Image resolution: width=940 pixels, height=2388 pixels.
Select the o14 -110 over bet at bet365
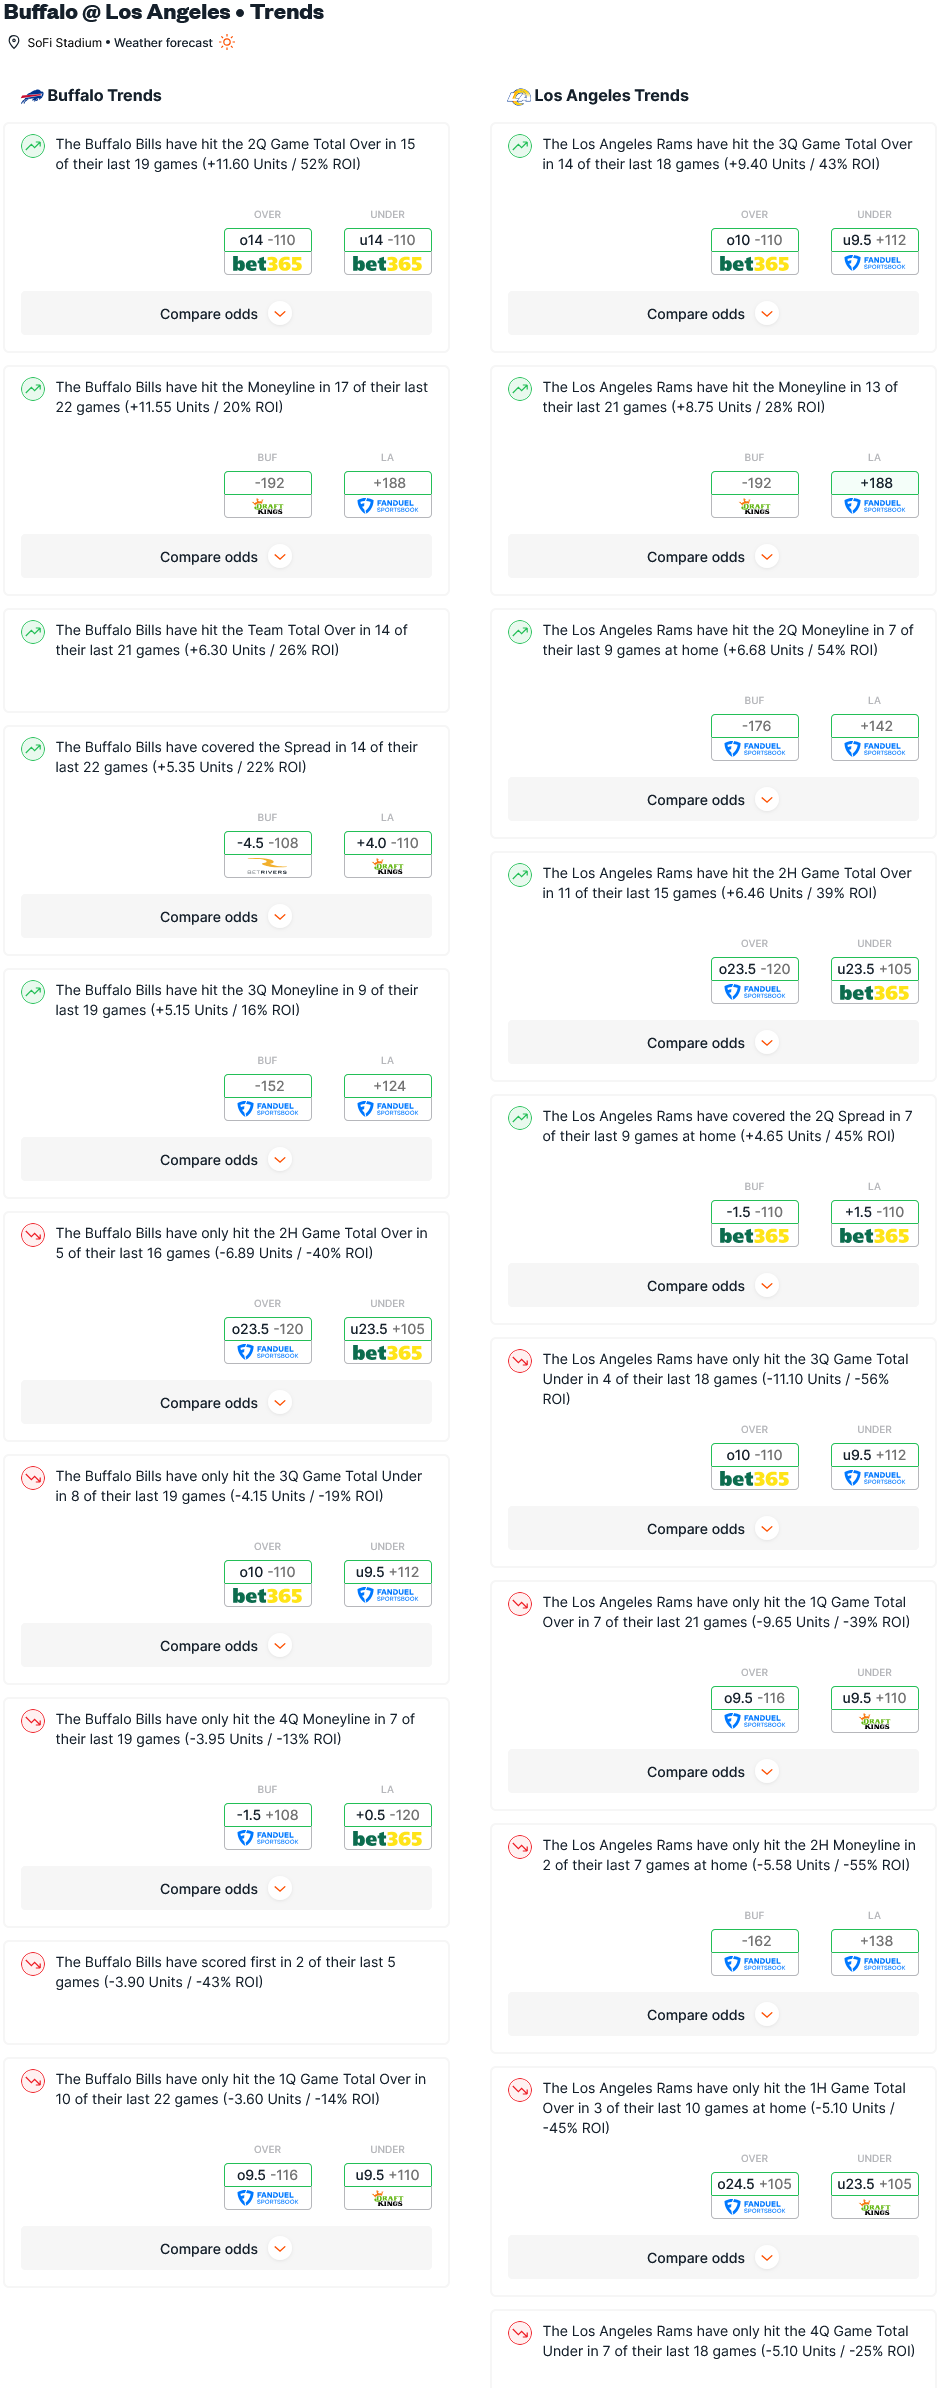click(x=268, y=251)
